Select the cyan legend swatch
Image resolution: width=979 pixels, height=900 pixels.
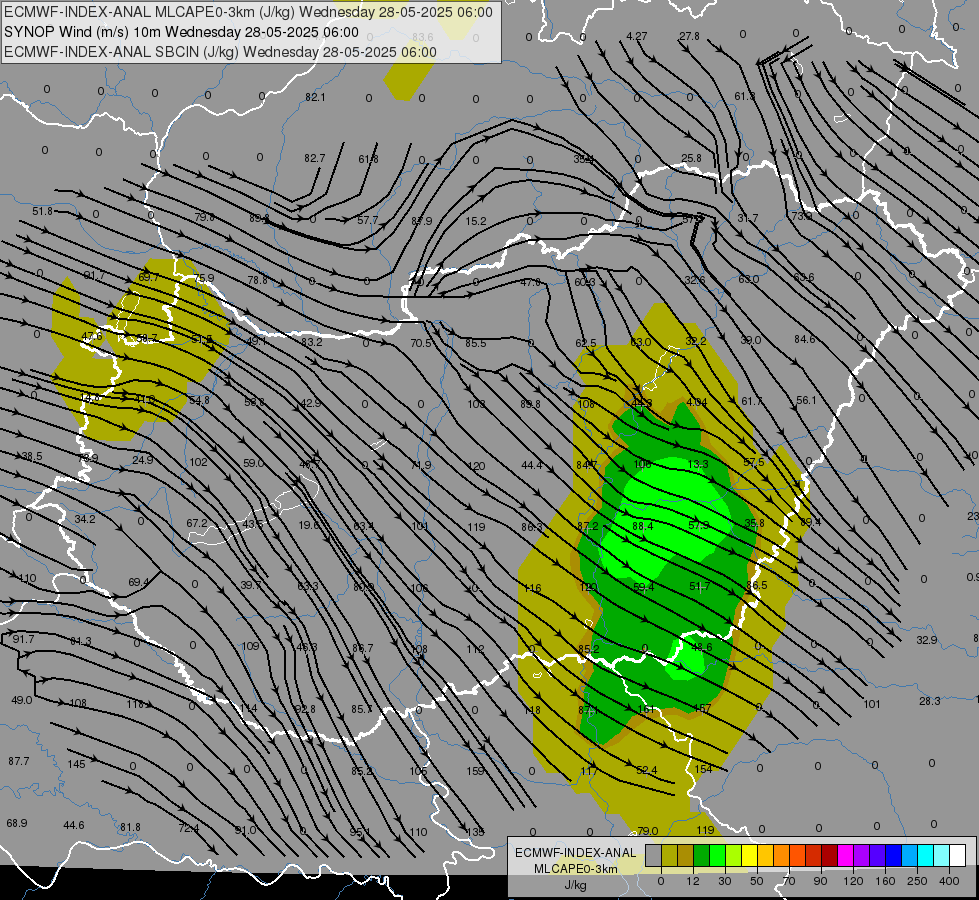click(x=925, y=855)
